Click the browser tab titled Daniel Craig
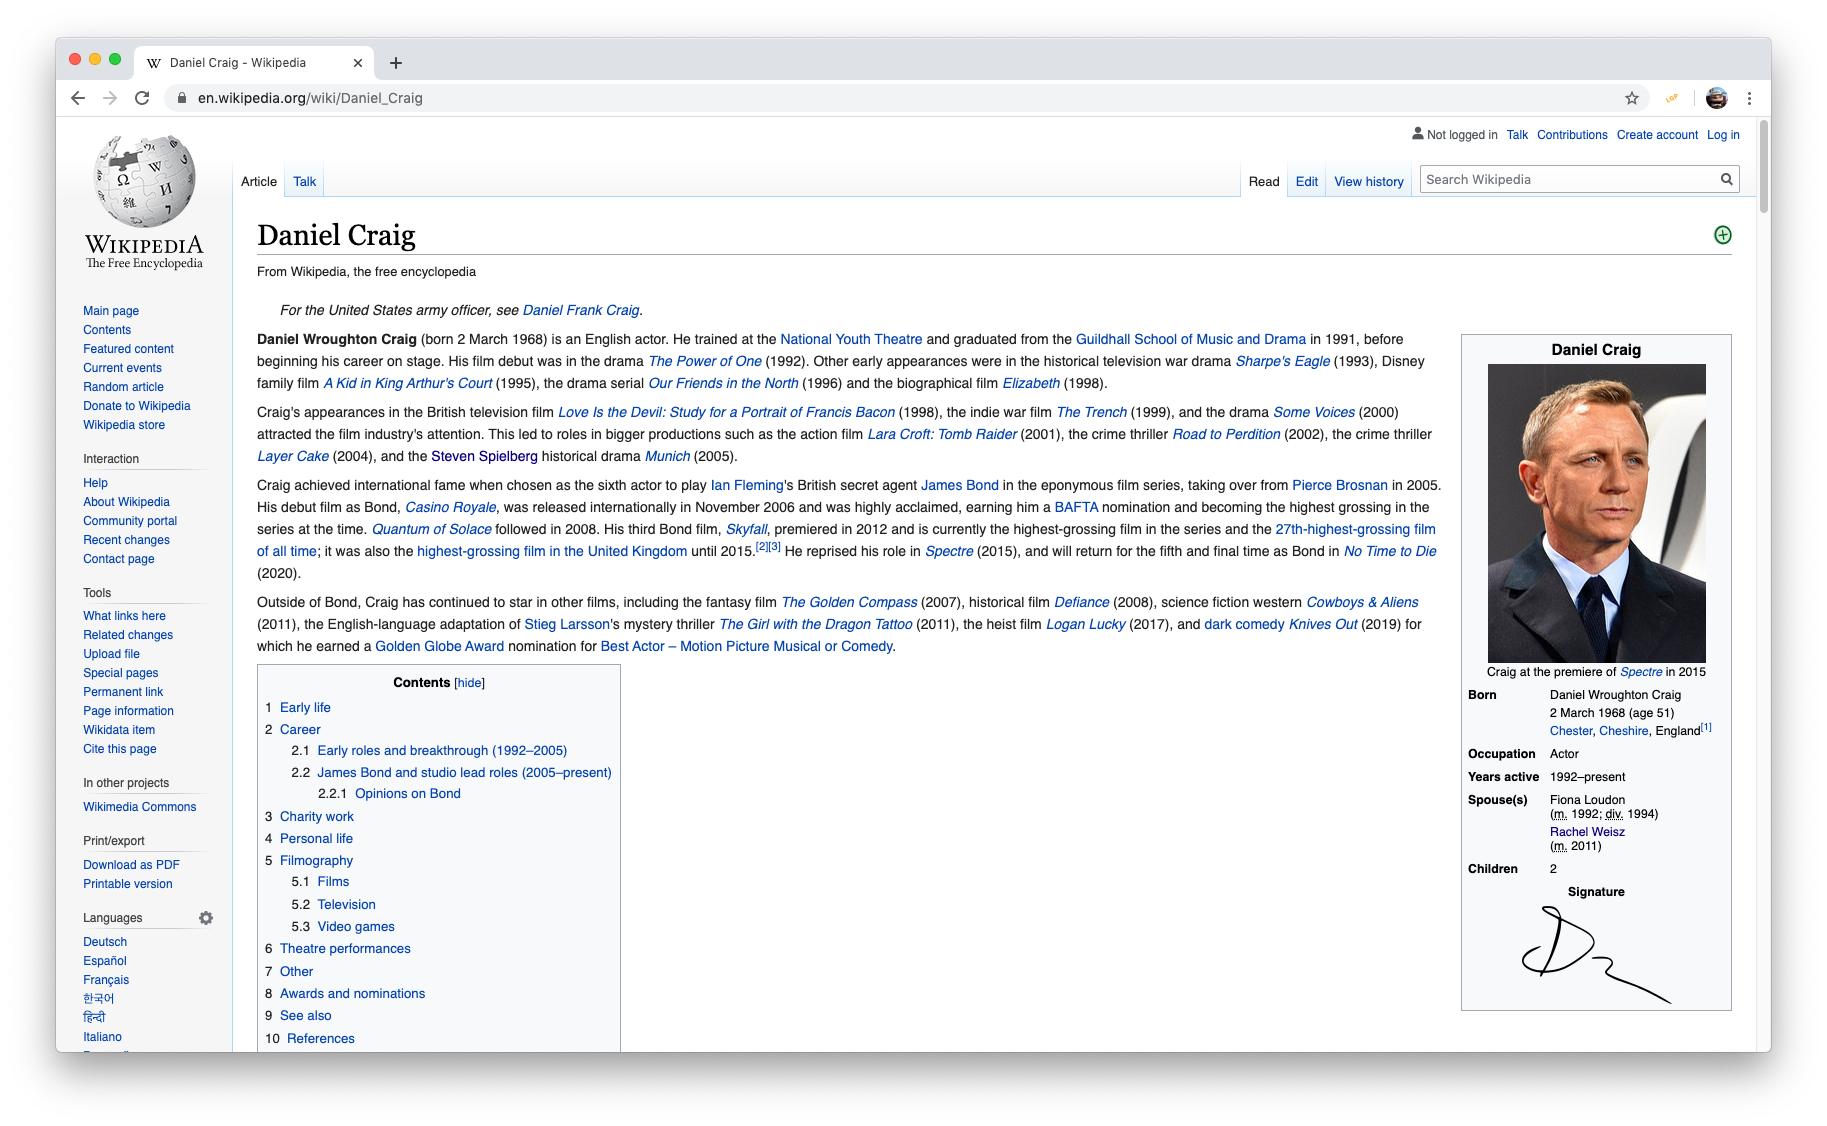This screenshot has width=1827, height=1126. coord(254,63)
